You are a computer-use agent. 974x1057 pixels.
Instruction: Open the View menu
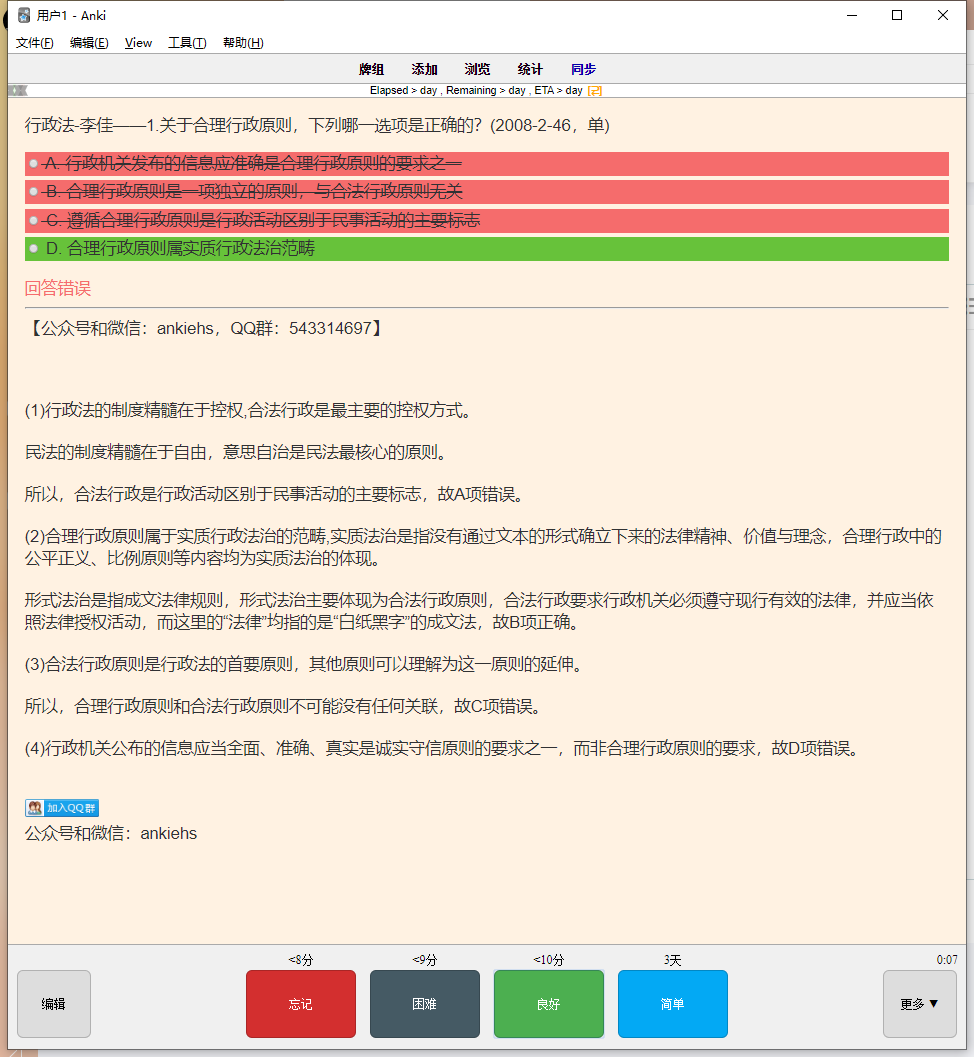click(138, 43)
